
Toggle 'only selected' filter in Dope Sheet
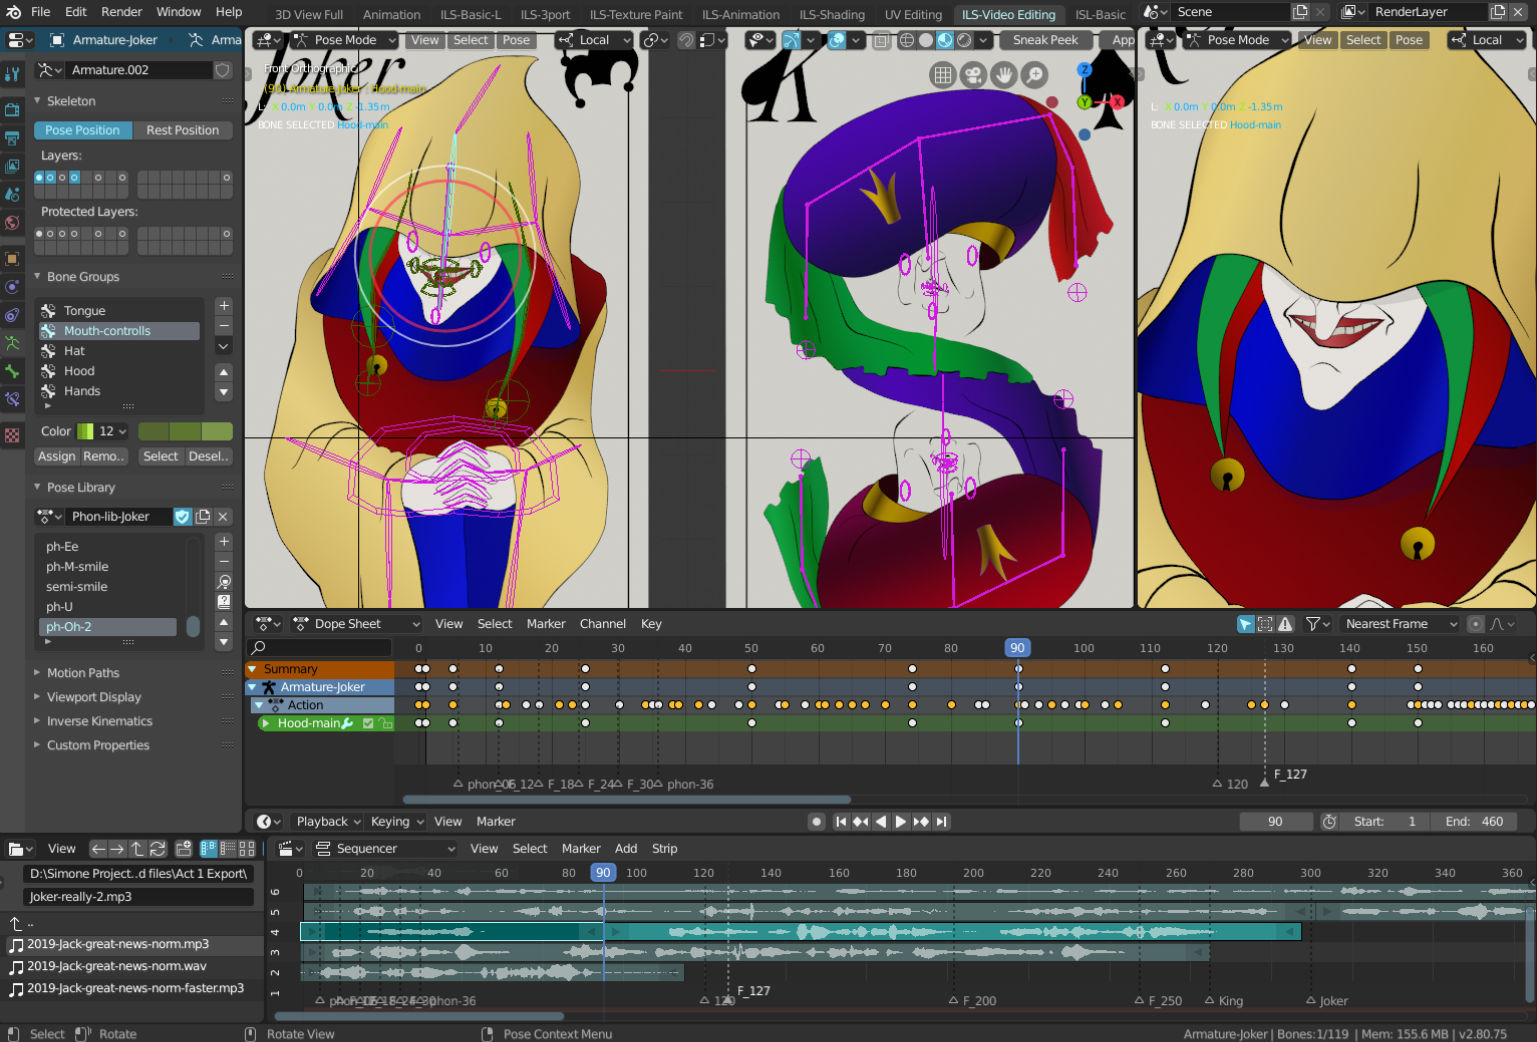click(1245, 624)
